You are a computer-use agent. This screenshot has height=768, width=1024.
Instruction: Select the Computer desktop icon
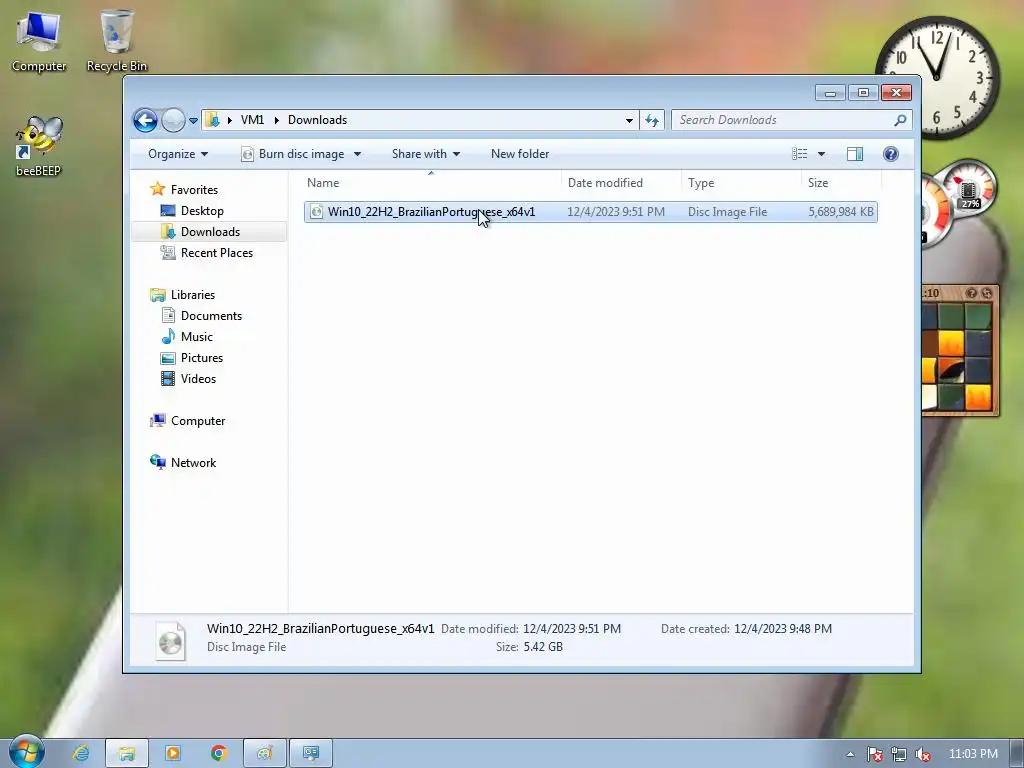[x=39, y=41]
